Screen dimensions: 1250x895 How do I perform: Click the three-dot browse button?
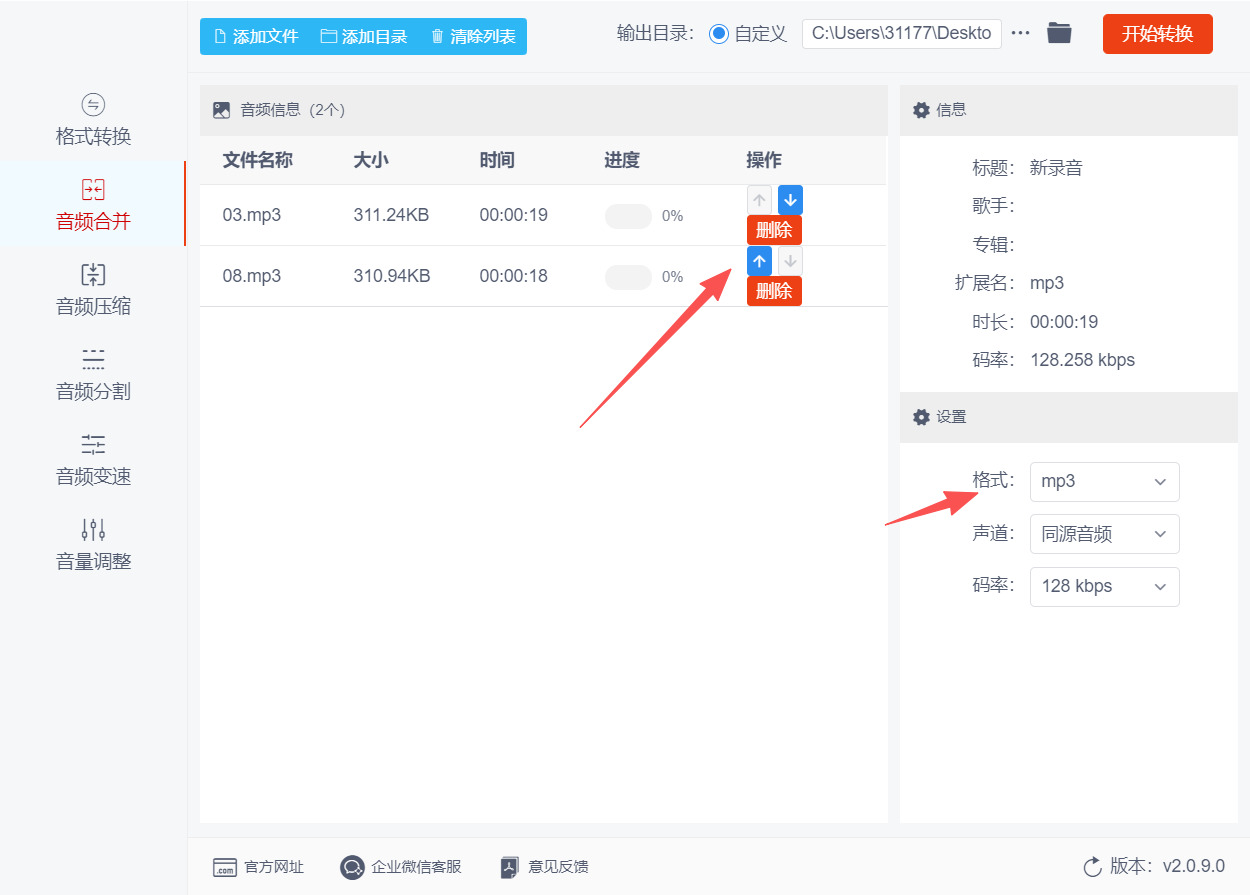[x=1020, y=33]
